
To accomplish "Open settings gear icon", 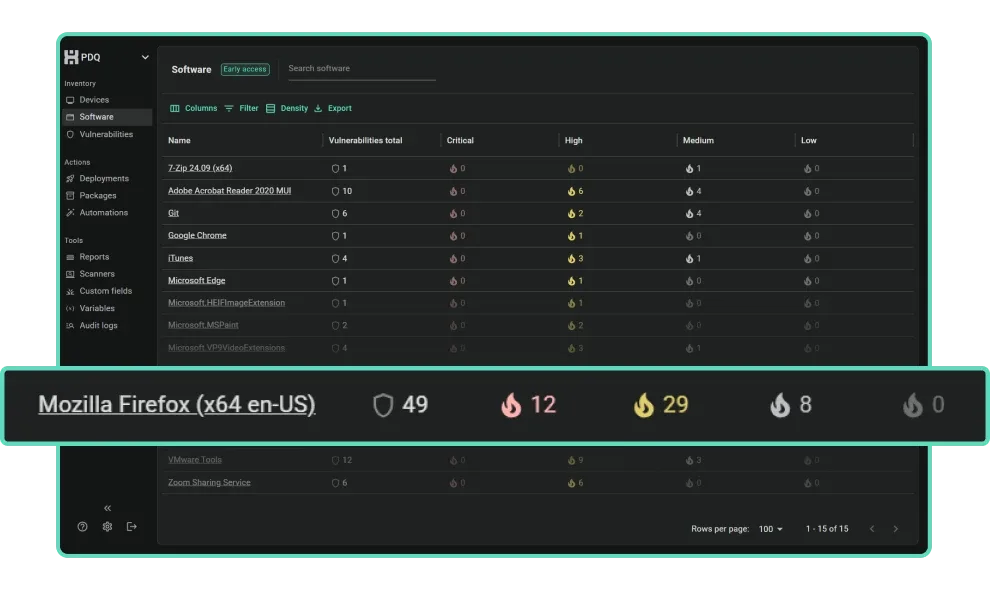I will coord(107,526).
